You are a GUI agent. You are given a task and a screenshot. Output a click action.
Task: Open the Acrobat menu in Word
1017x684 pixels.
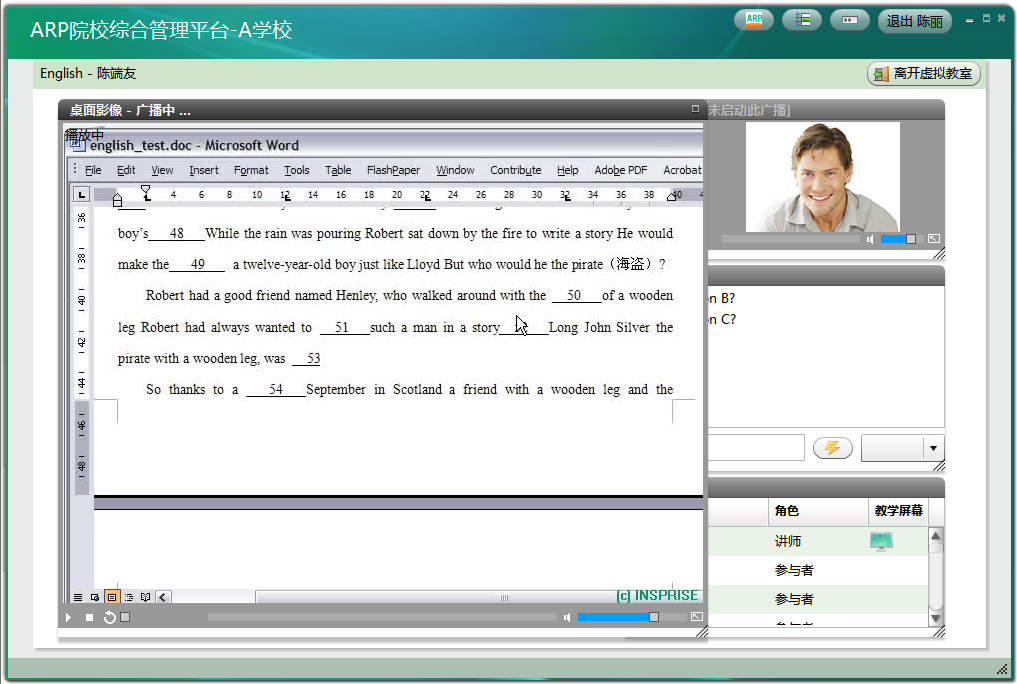682,170
